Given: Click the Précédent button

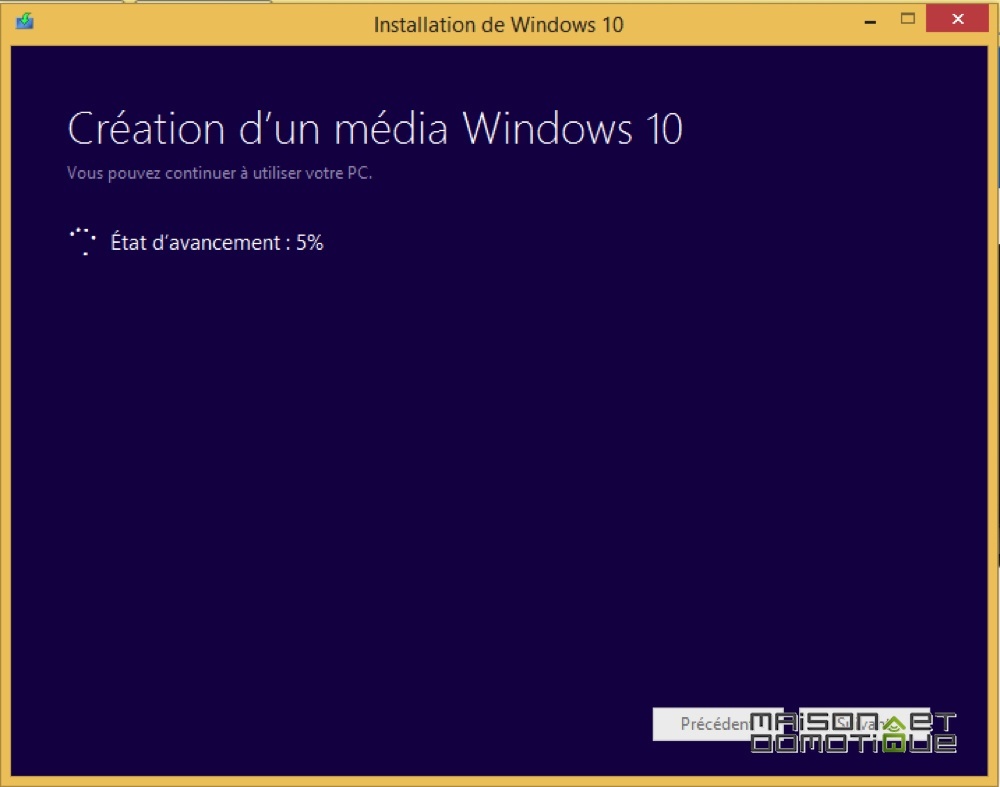Looking at the screenshot, I should 717,724.
